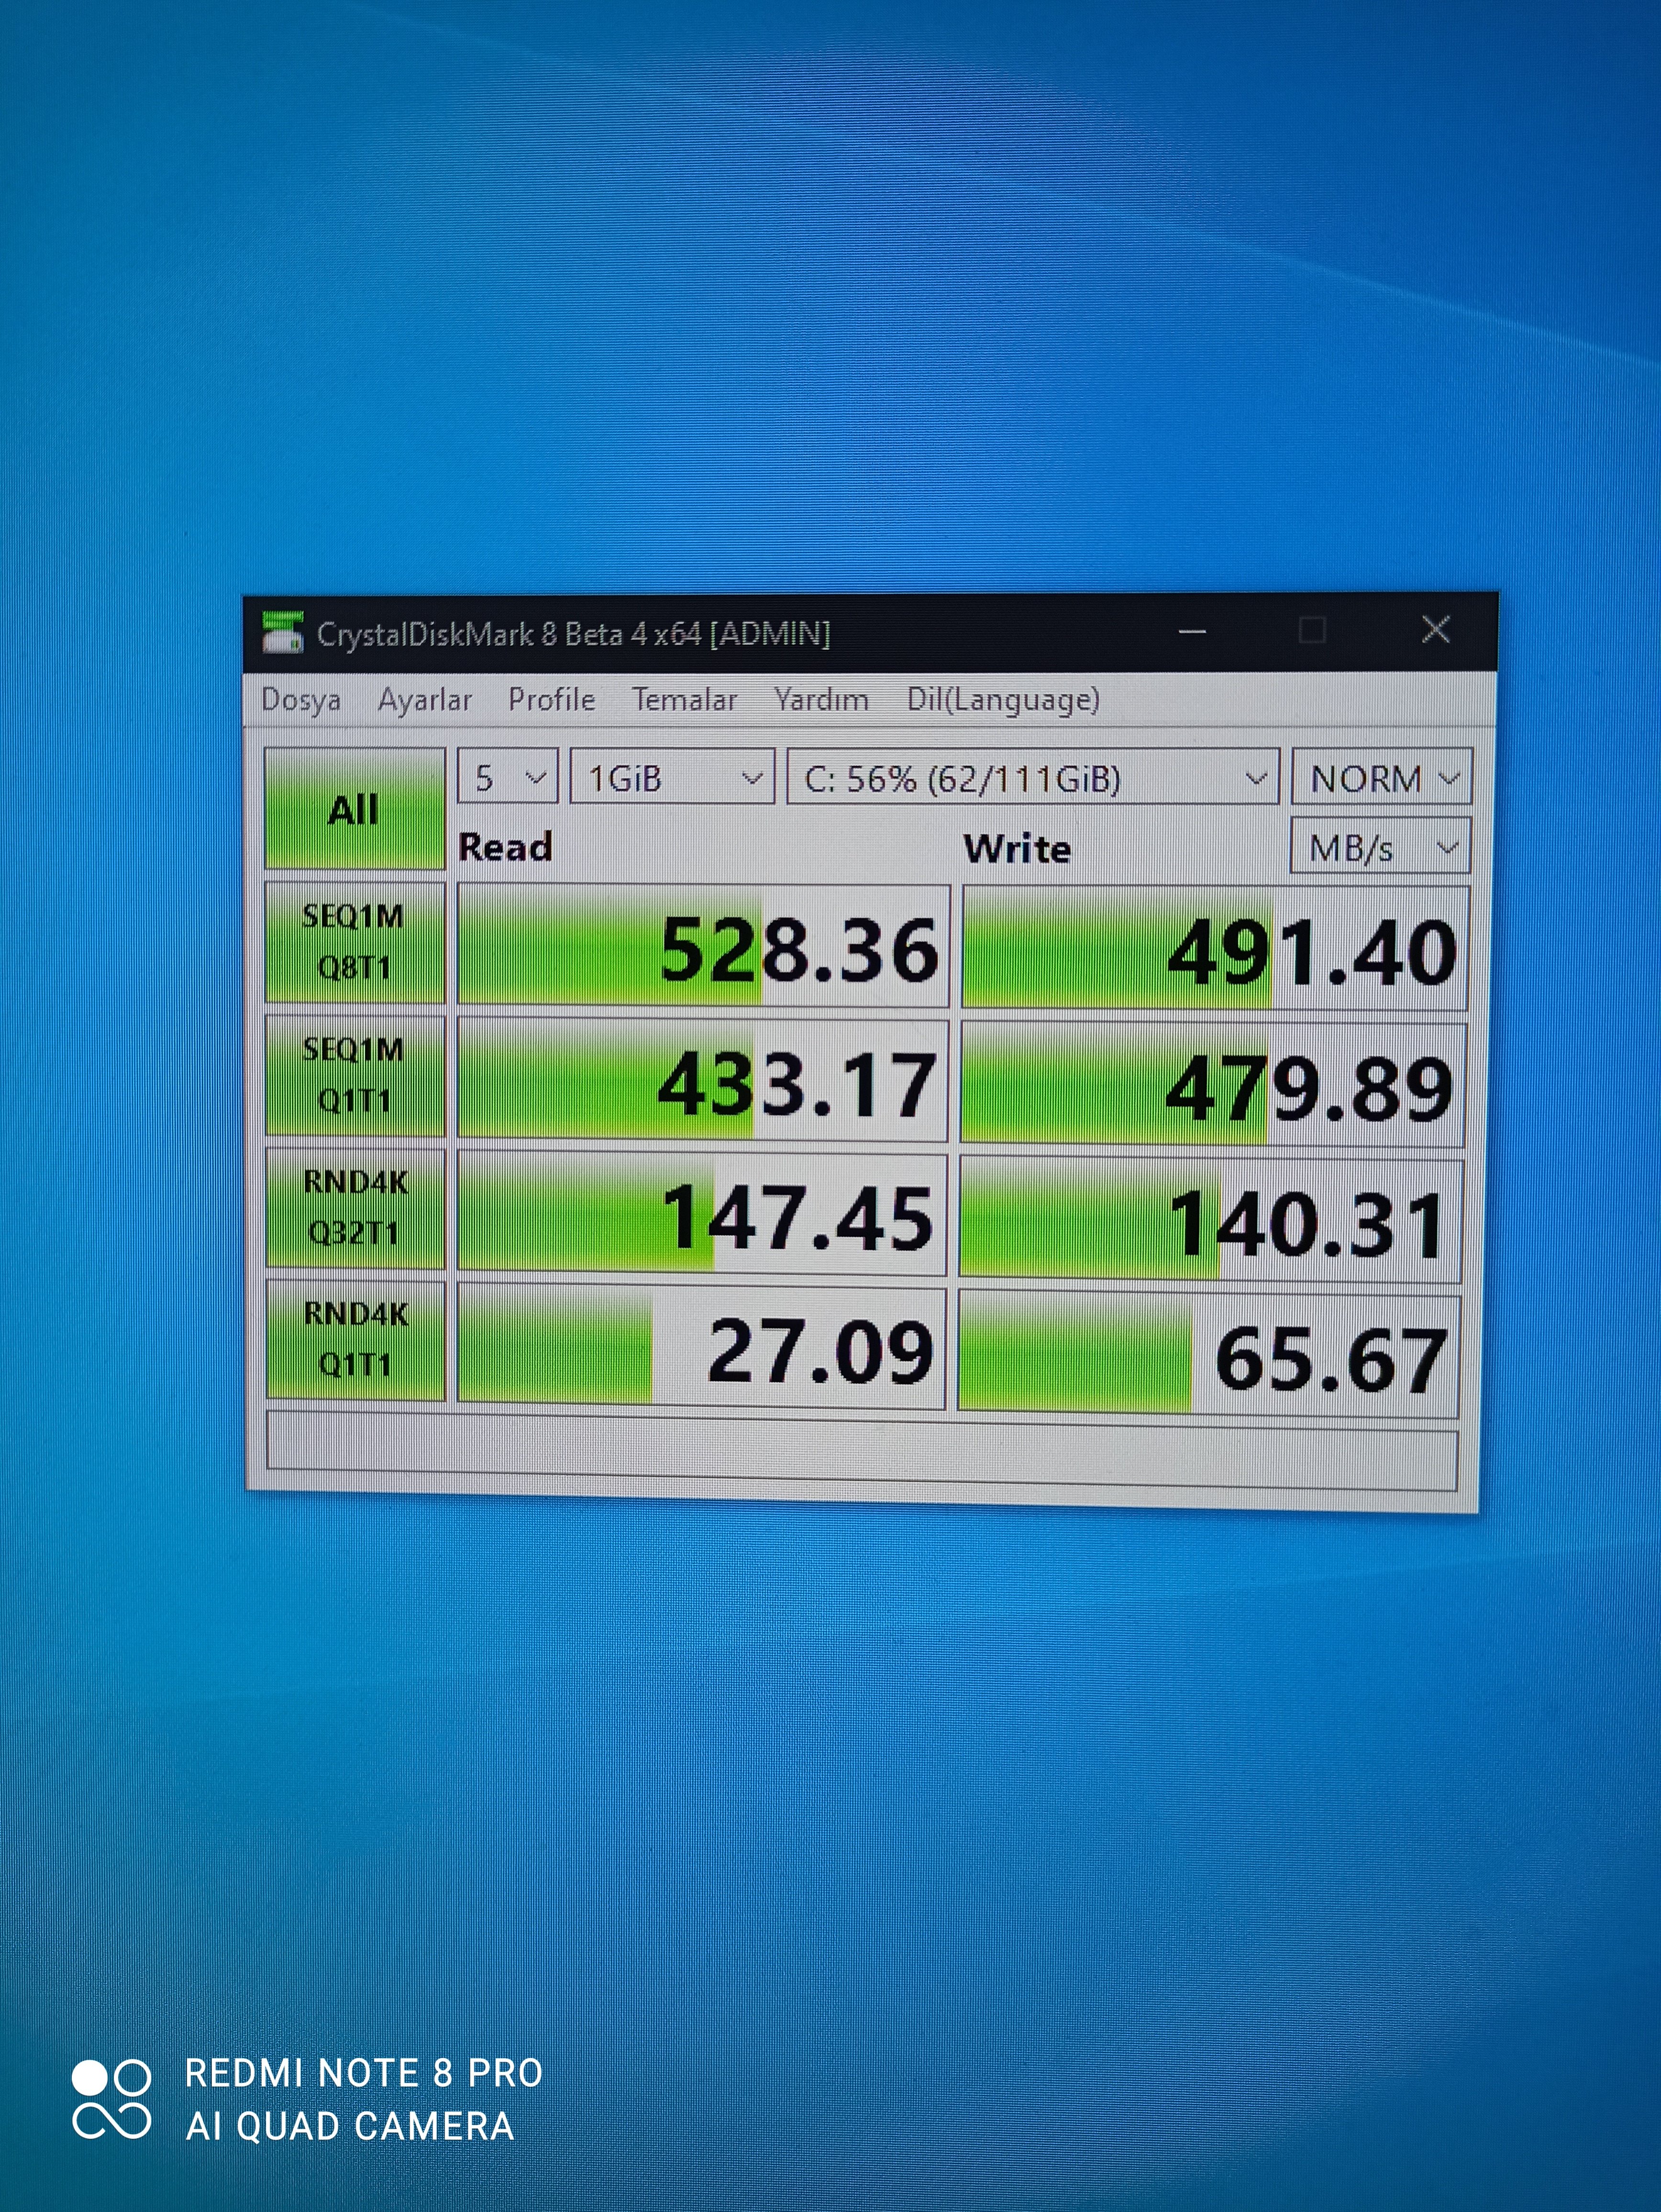The height and width of the screenshot is (2212, 1661).
Task: Start the SEQ1M Q1T1 test
Action: click(x=354, y=1075)
